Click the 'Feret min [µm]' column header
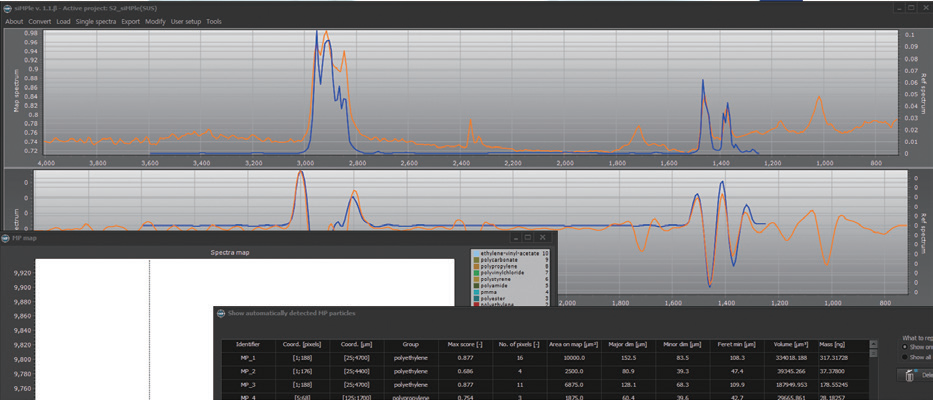Viewport: 933px width, 400px height. tap(737, 345)
